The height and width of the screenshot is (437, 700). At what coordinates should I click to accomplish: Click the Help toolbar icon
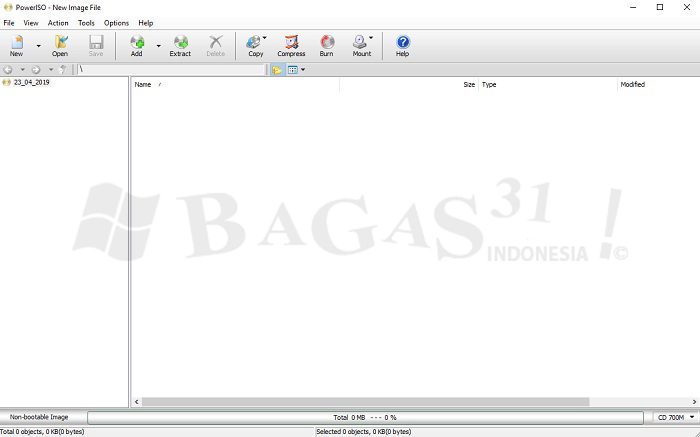(402, 46)
